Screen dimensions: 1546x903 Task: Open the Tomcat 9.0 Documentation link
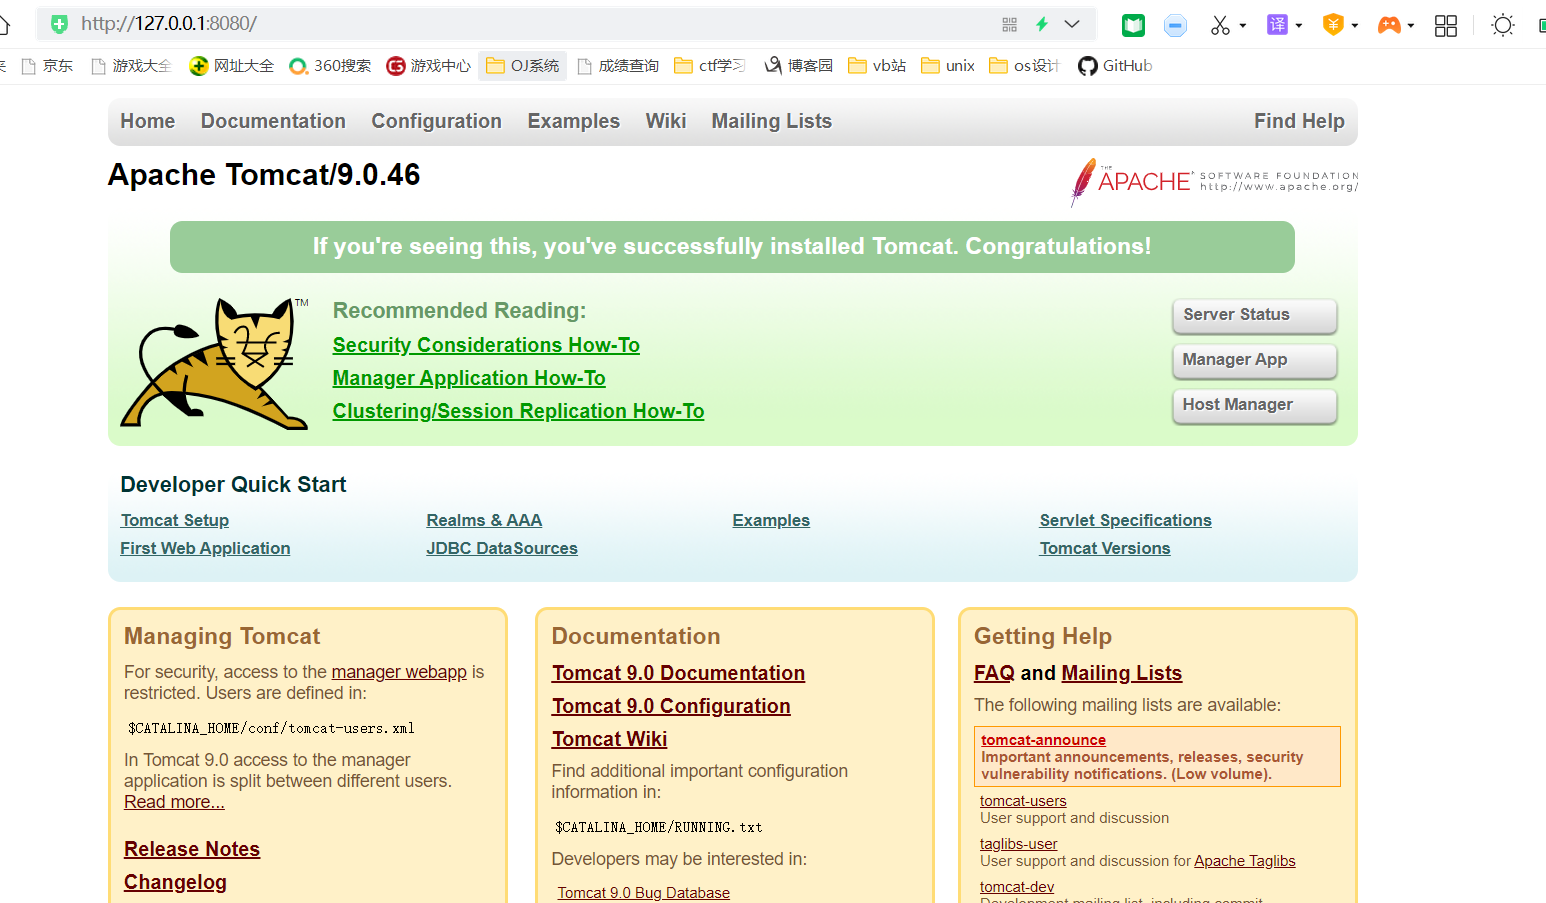point(678,673)
